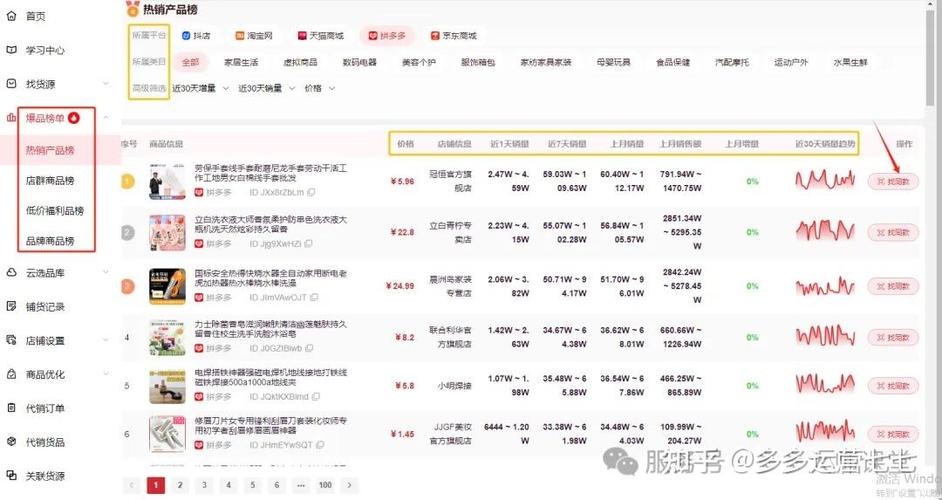Open 云选品库 cloud icon in sidebar

pyautogui.click(x=11, y=273)
